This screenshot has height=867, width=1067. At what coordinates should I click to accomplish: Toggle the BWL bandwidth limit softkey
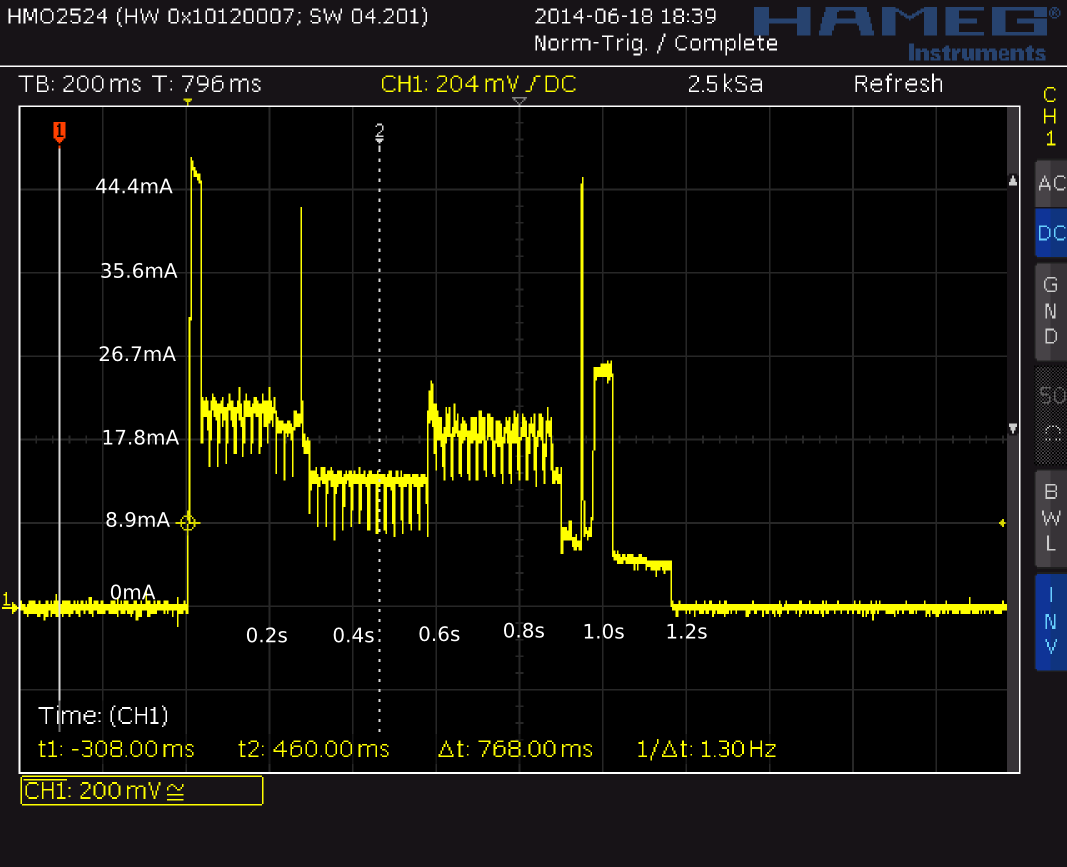click(1051, 518)
